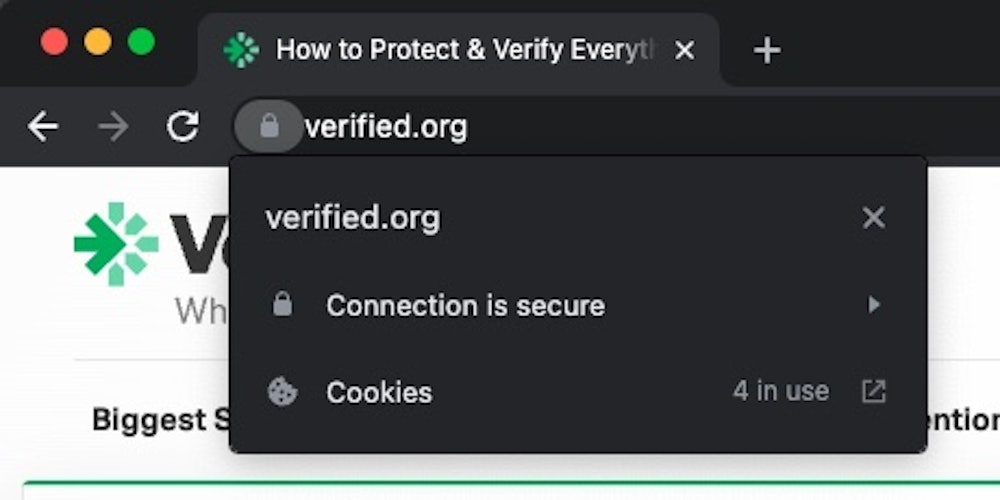Open cookie settings via the external link icon

click(873, 392)
